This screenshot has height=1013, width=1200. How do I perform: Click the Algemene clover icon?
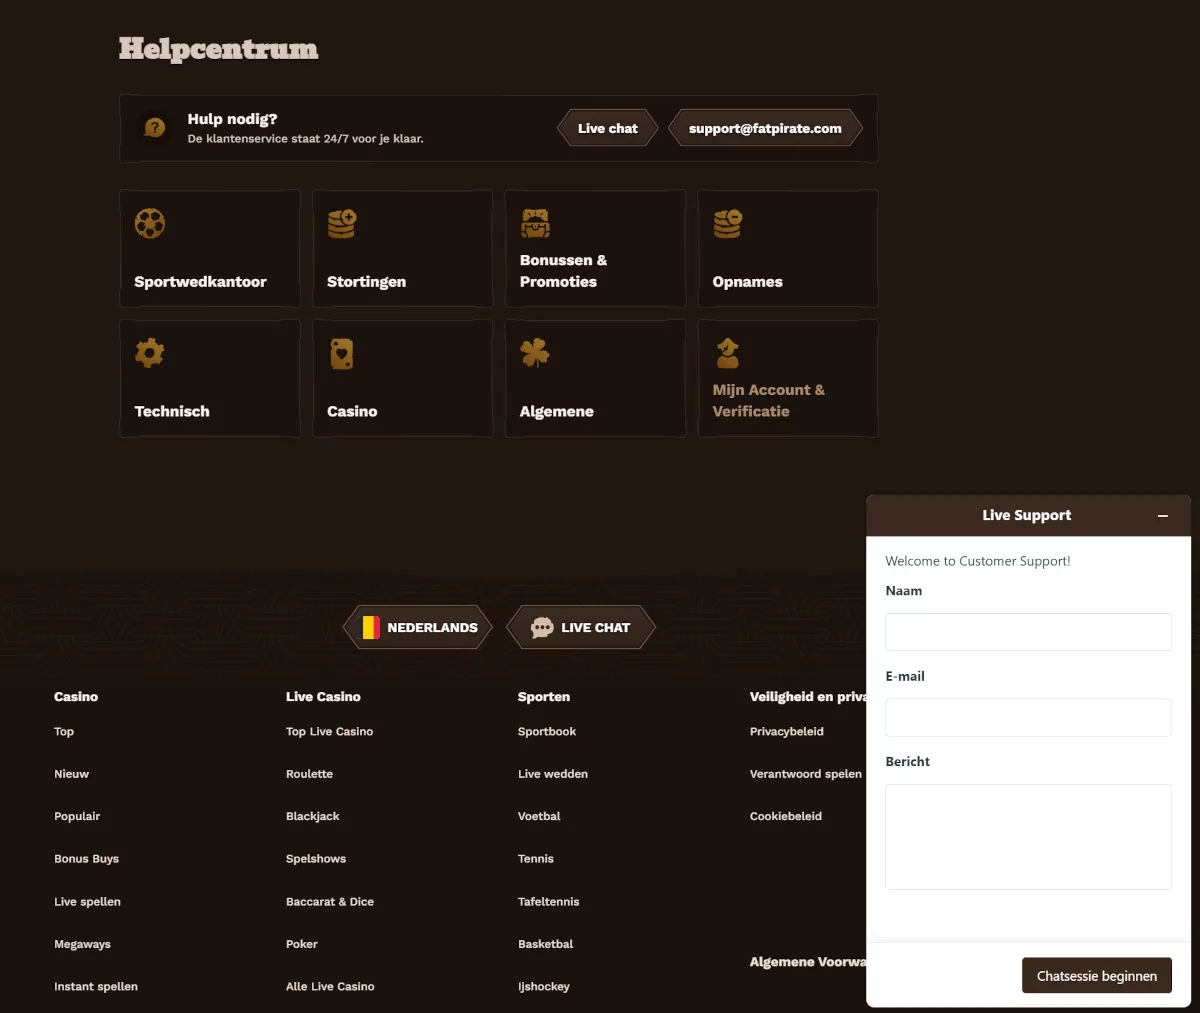(535, 353)
